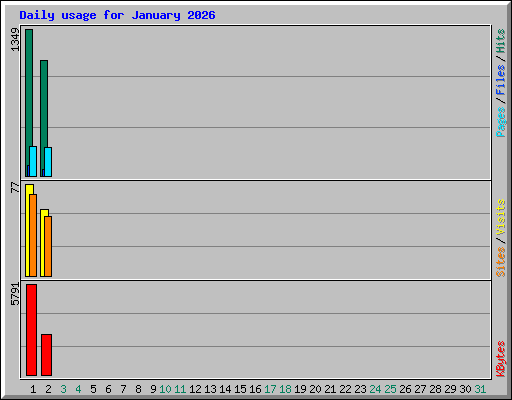Click green day label 11 on x-axis
This screenshot has height=400, width=512.
pos(180,389)
